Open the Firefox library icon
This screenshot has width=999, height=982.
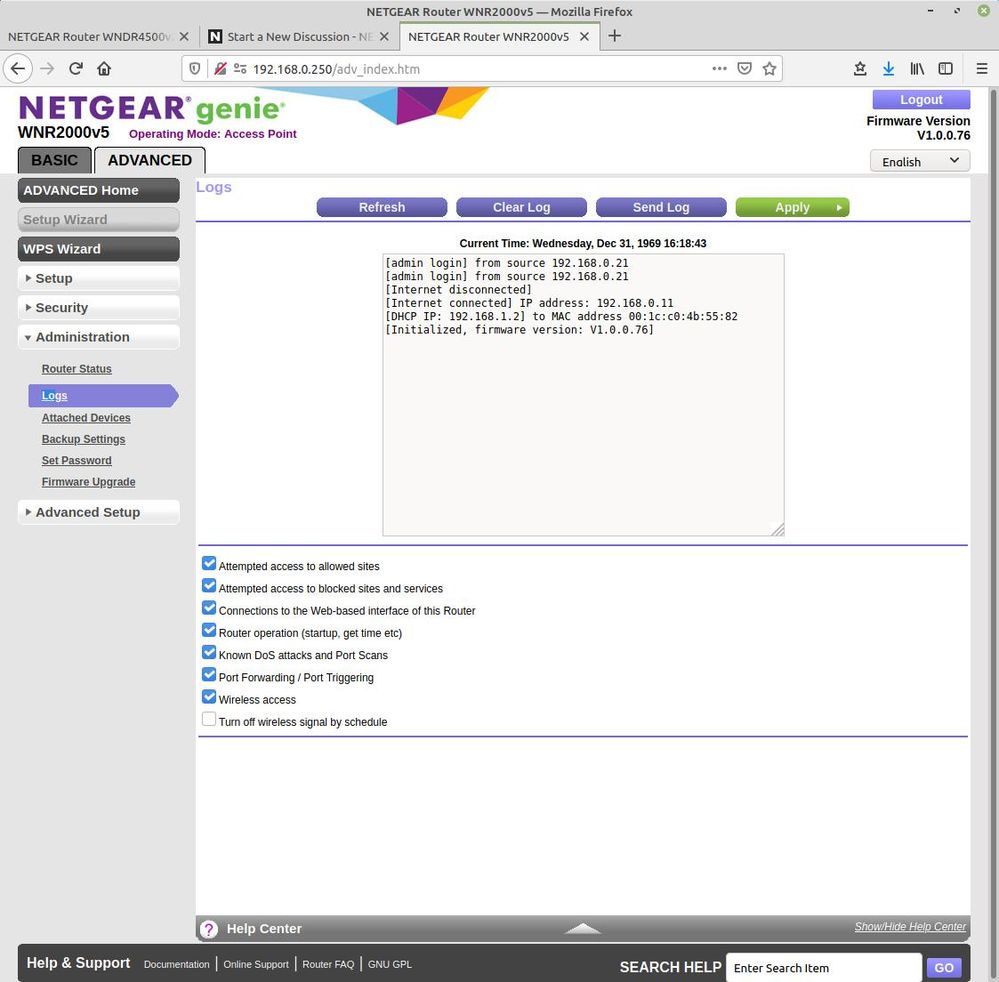[x=916, y=69]
